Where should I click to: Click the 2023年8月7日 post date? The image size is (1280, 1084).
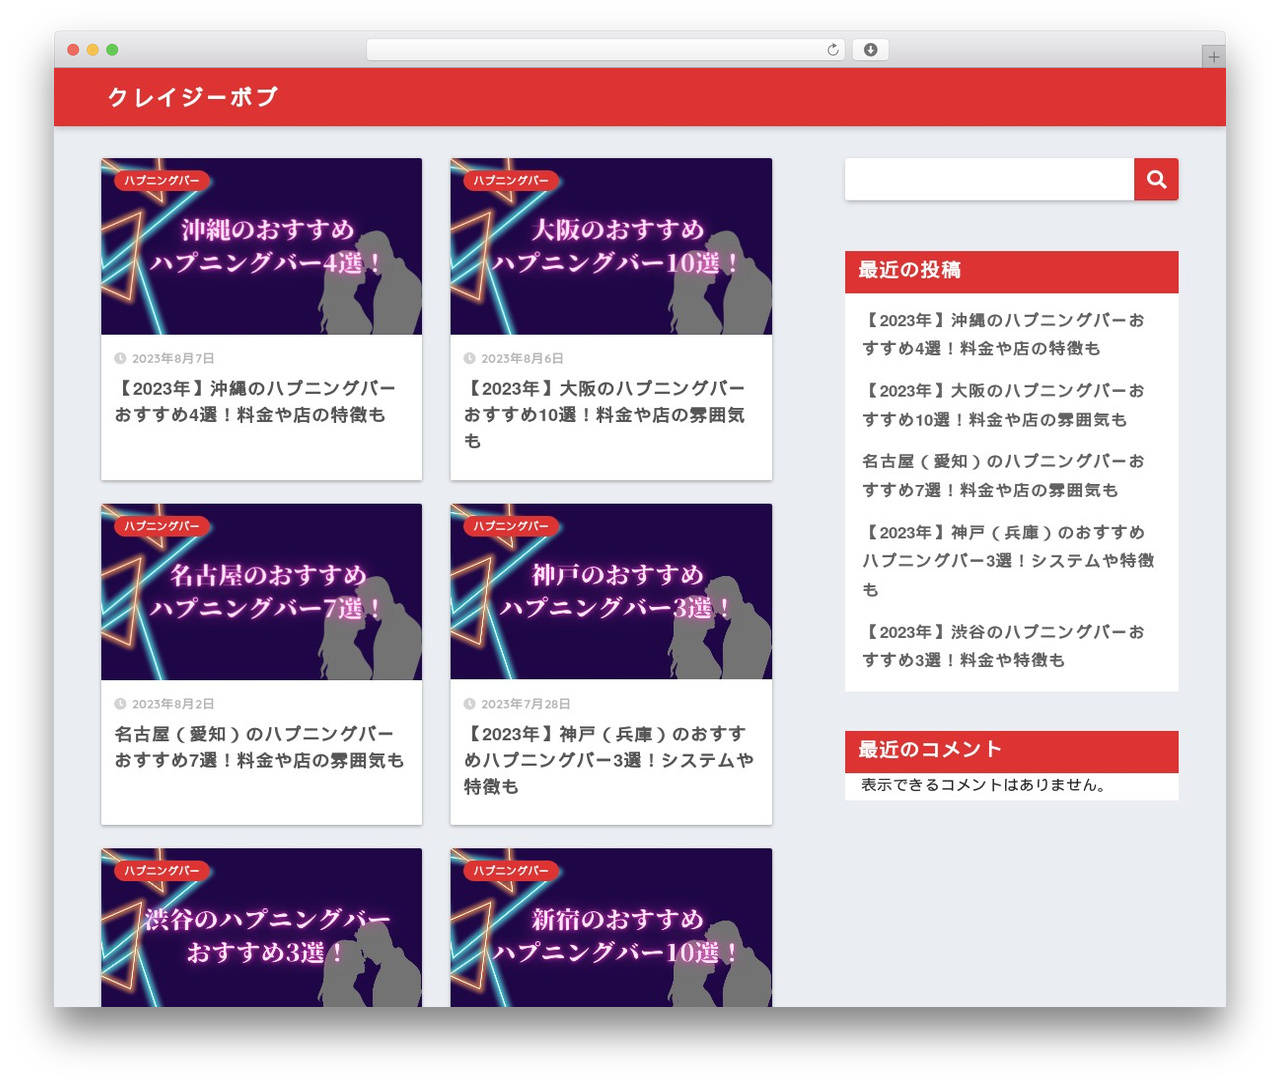[x=173, y=358]
